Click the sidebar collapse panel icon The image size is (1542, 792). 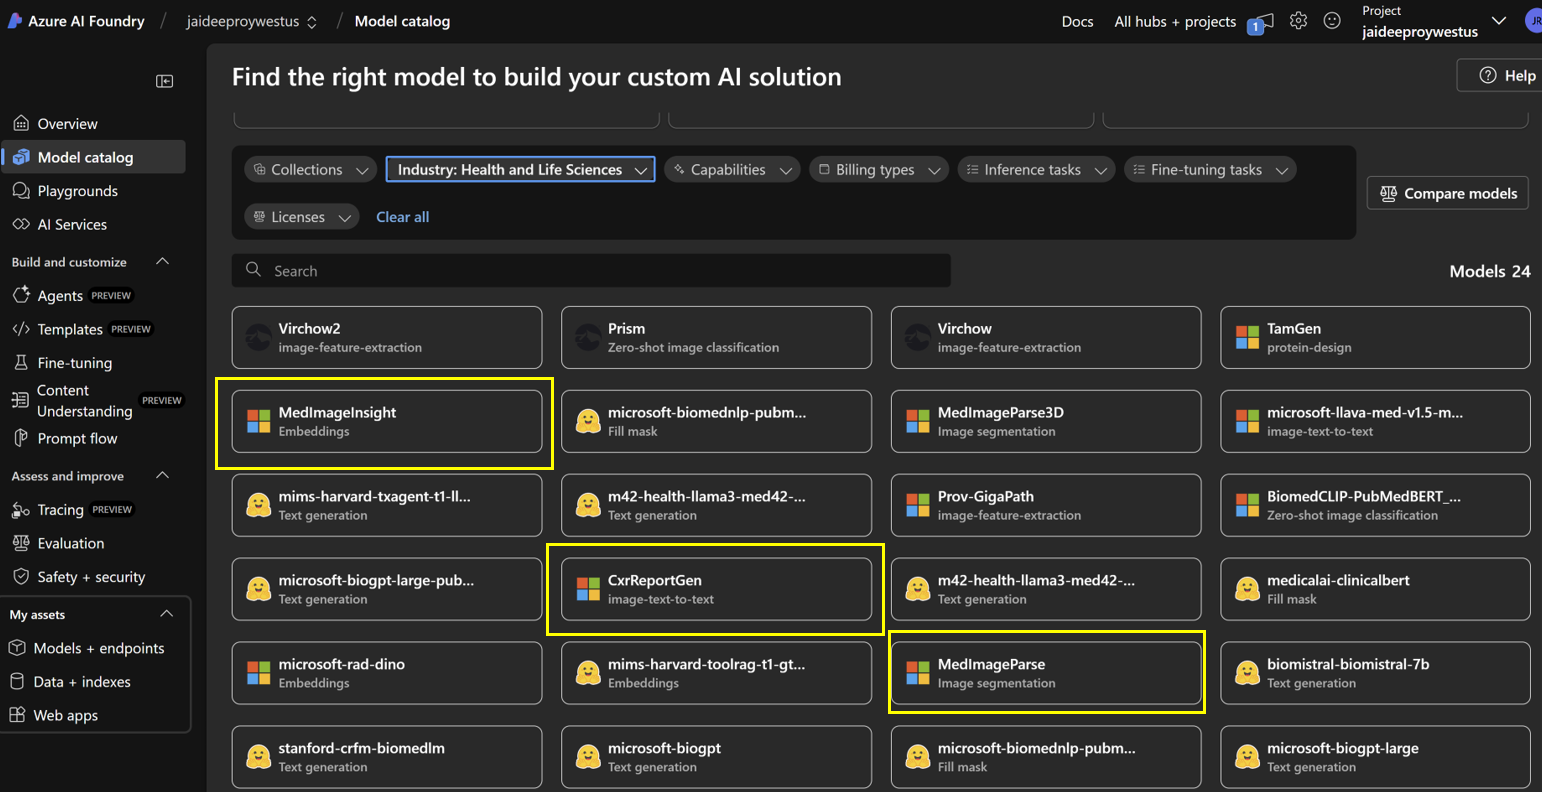(165, 81)
